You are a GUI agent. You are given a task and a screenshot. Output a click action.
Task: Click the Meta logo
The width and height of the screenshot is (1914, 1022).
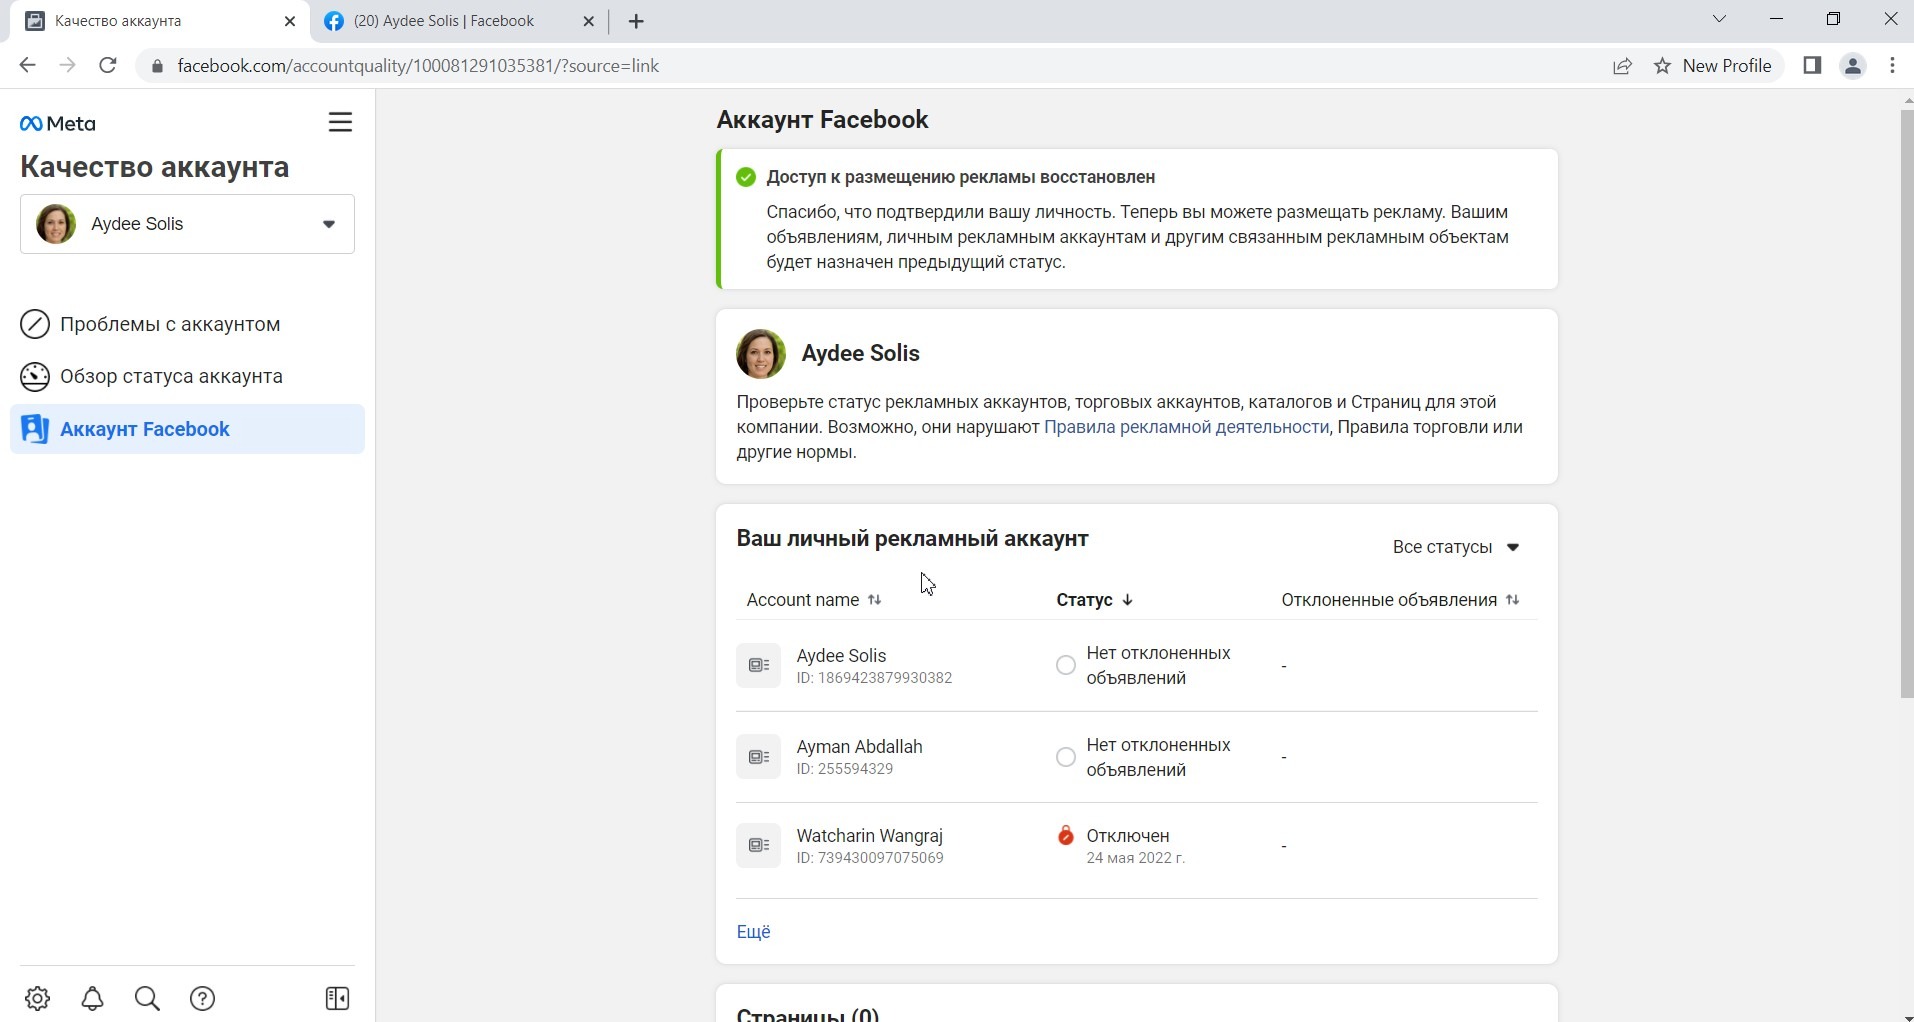(x=58, y=124)
